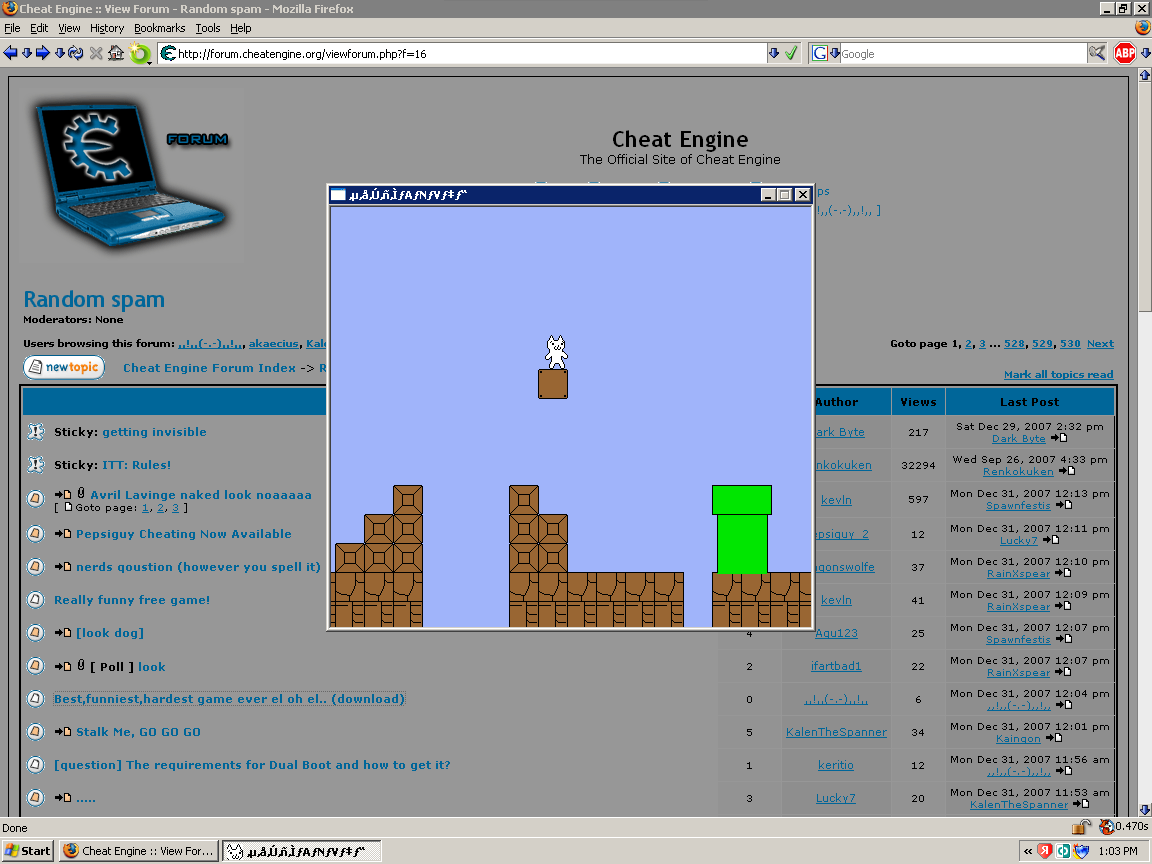1152x864 pixels.
Task: Click the browser scrollbar up arrow
Action: tap(1145, 74)
